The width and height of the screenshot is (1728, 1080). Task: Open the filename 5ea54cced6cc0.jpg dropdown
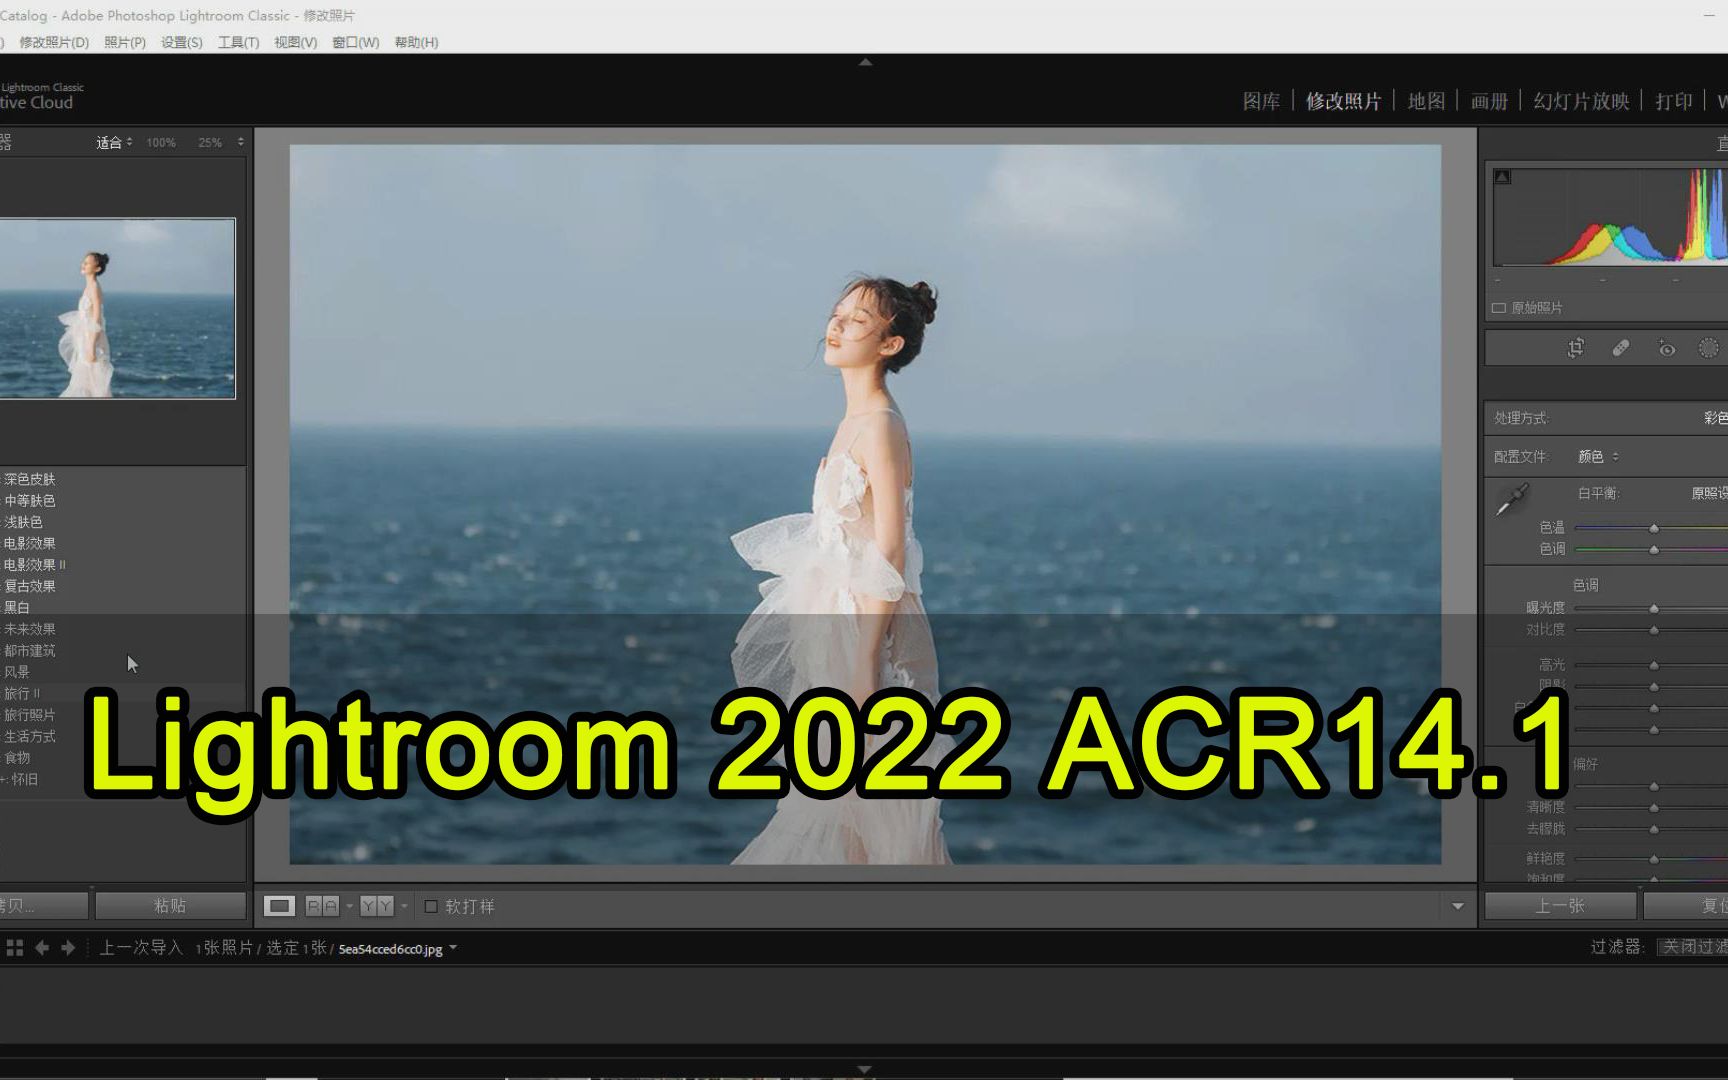point(453,948)
